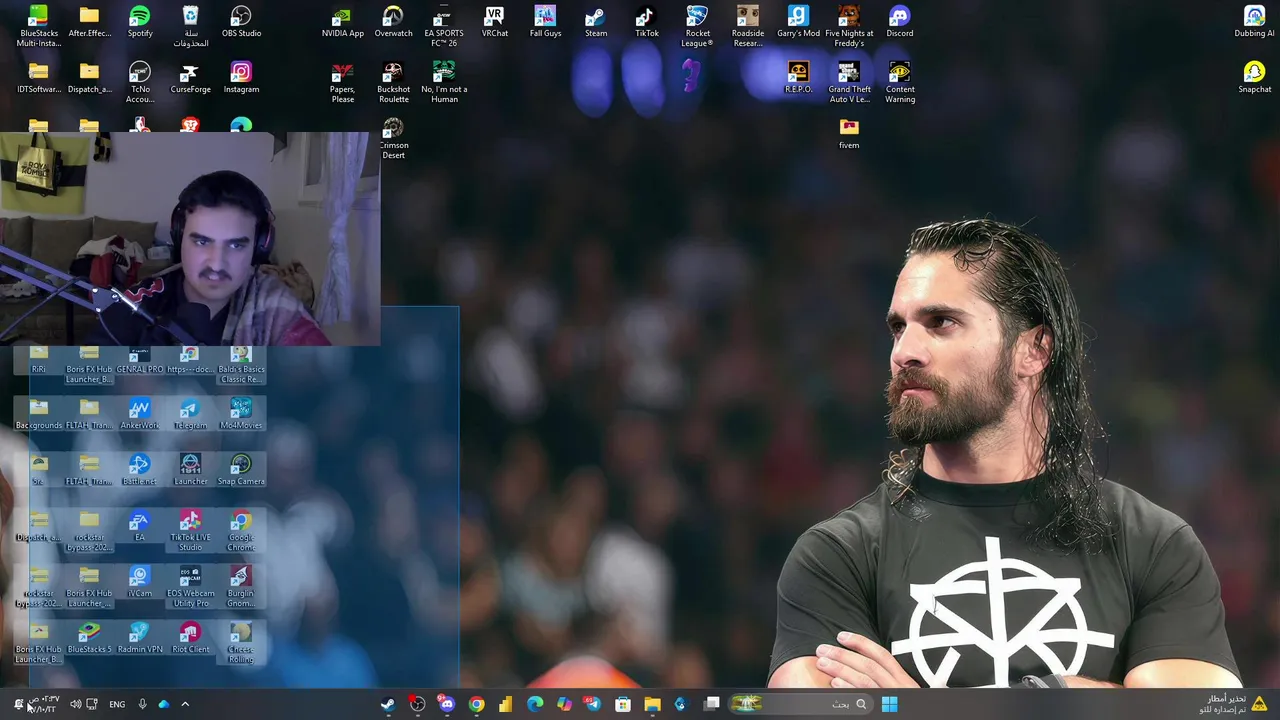
Task: Open EA SPORTS FC 26 shortcut
Action: point(444,26)
